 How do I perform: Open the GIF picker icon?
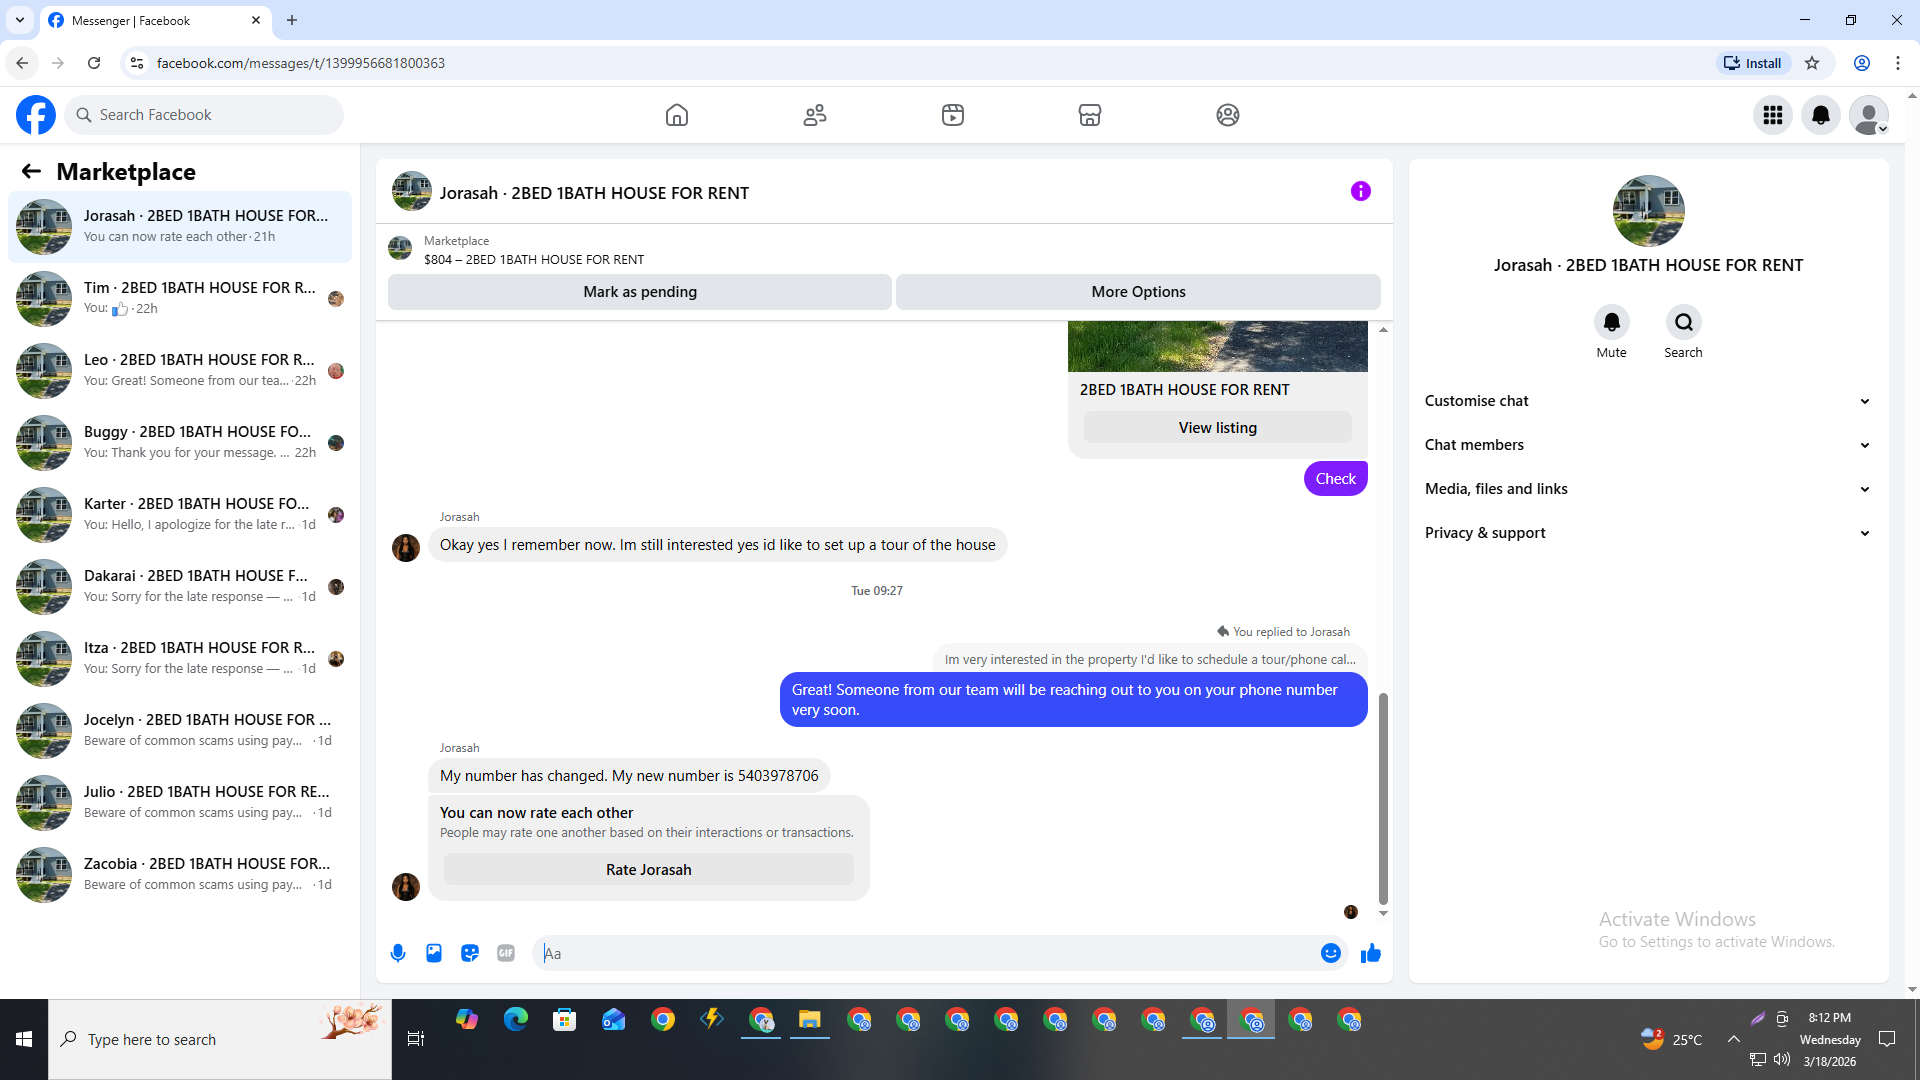coord(506,953)
